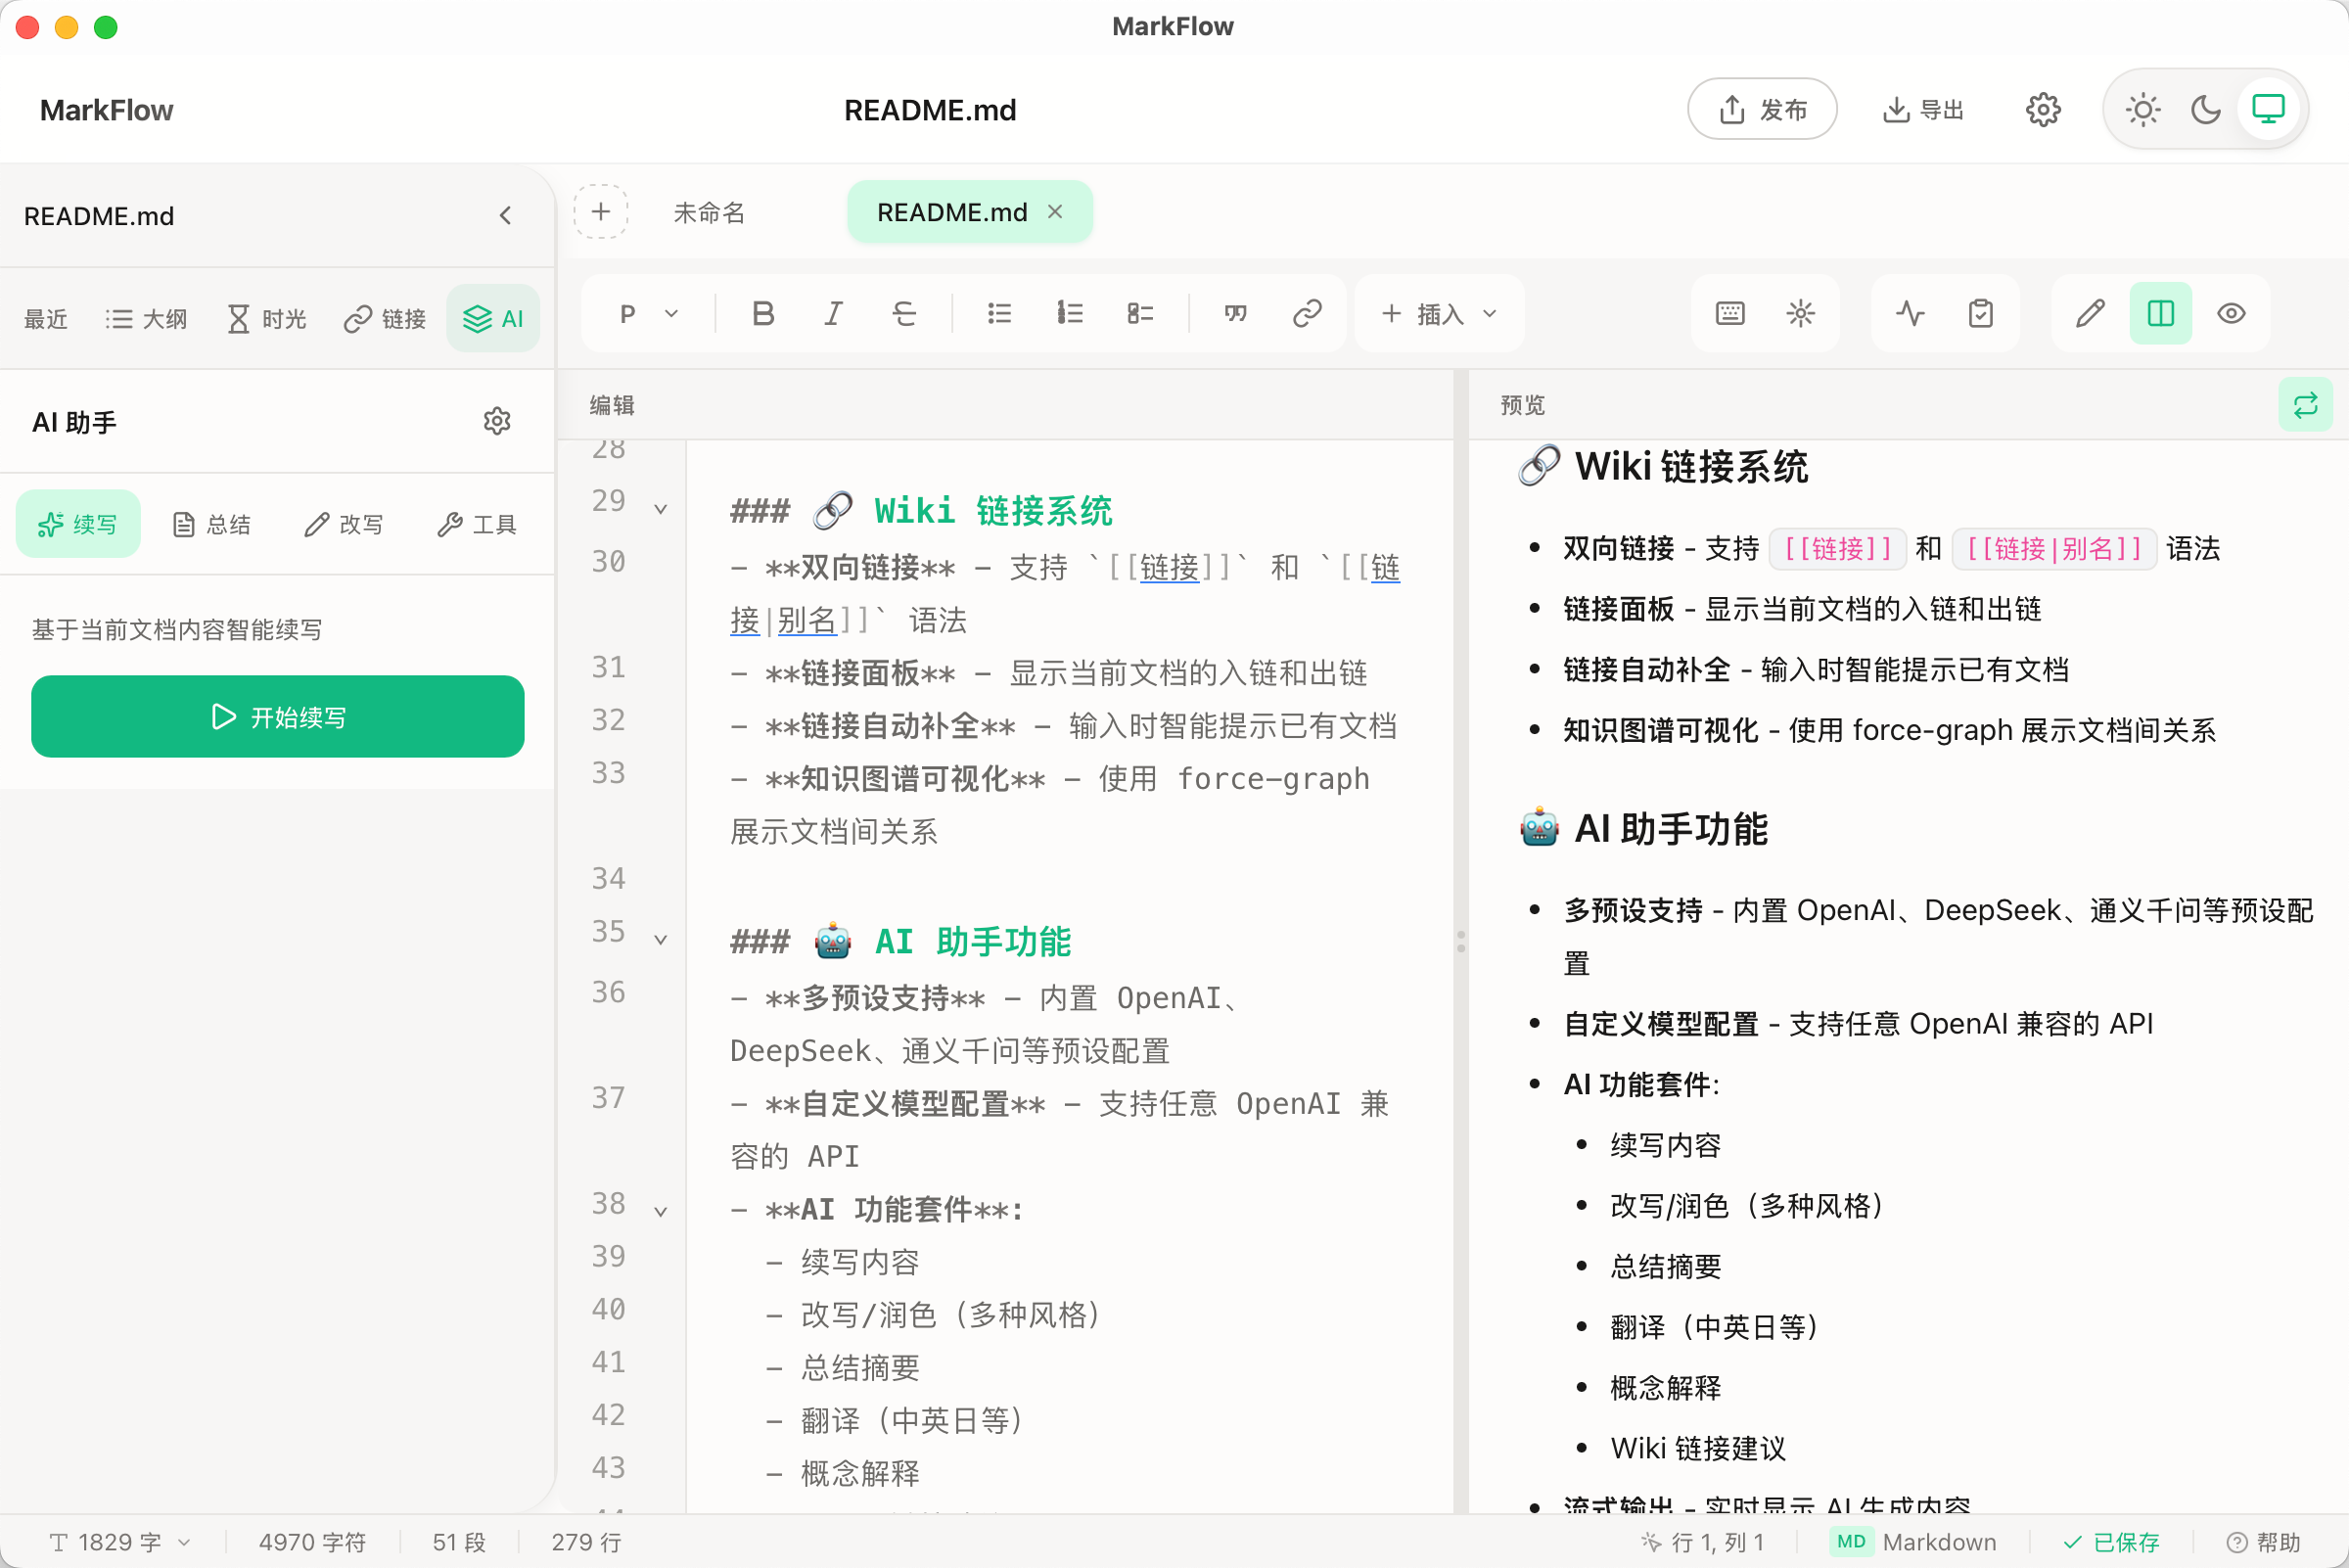Insert a task checklist
2349x1568 pixels.
point(1140,314)
